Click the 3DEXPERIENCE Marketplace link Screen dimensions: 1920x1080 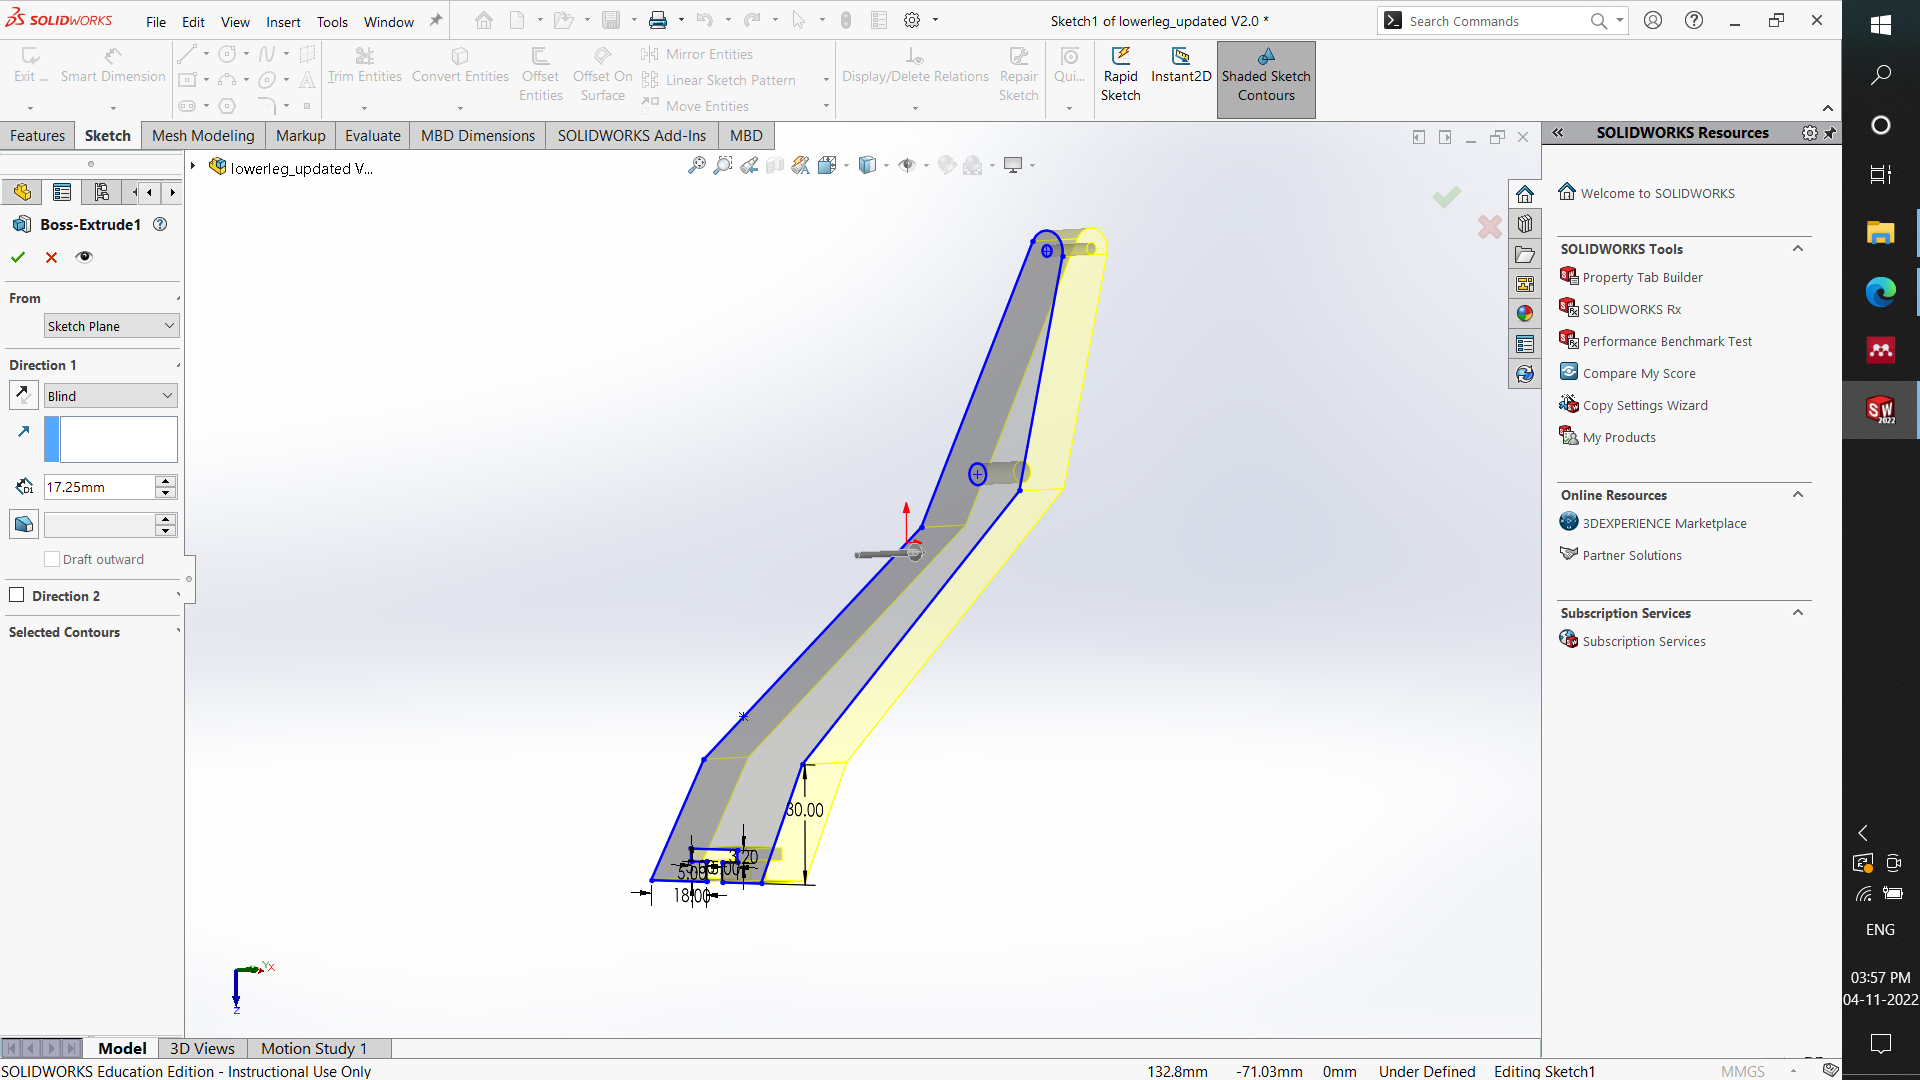pyautogui.click(x=1664, y=523)
